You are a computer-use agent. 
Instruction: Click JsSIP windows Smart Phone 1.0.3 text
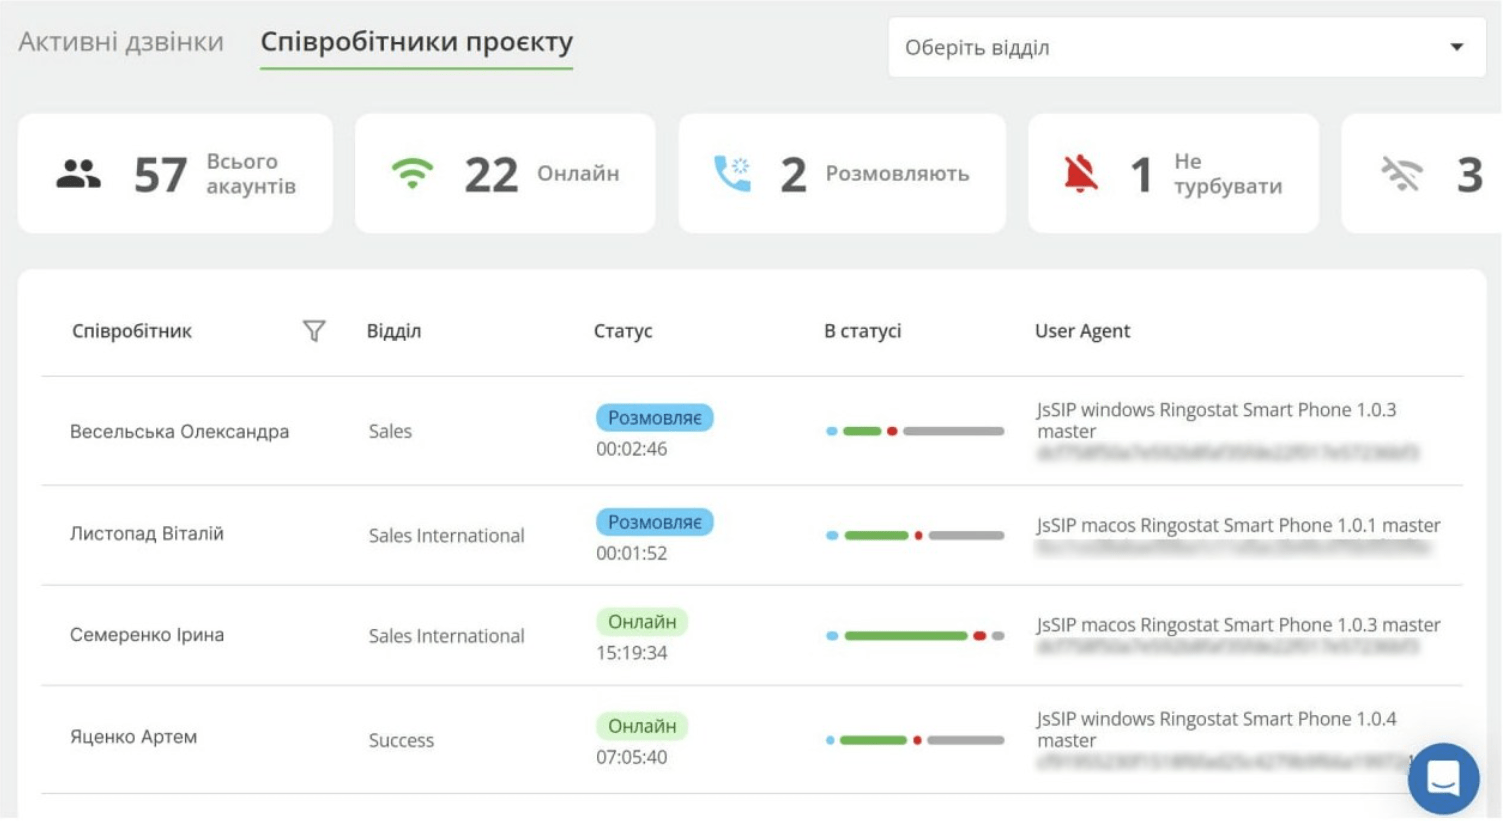click(1216, 420)
